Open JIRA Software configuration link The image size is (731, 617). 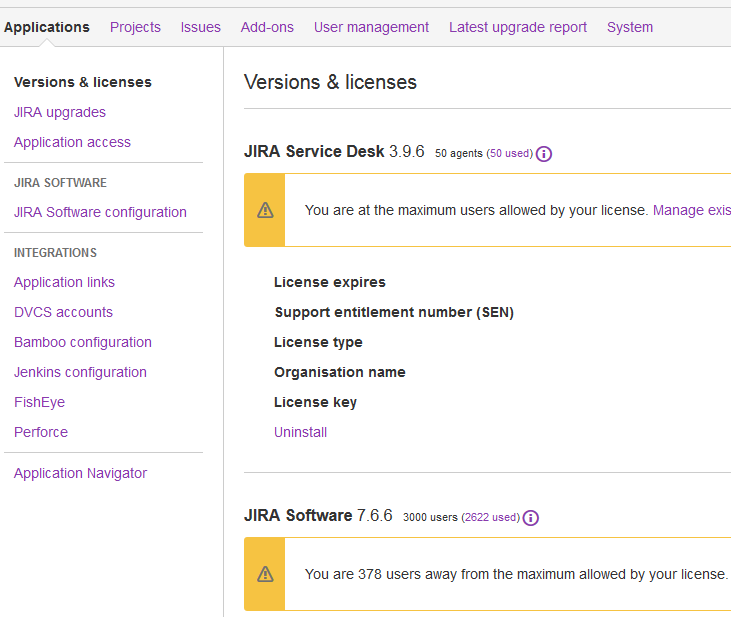pyautogui.click(x=100, y=212)
